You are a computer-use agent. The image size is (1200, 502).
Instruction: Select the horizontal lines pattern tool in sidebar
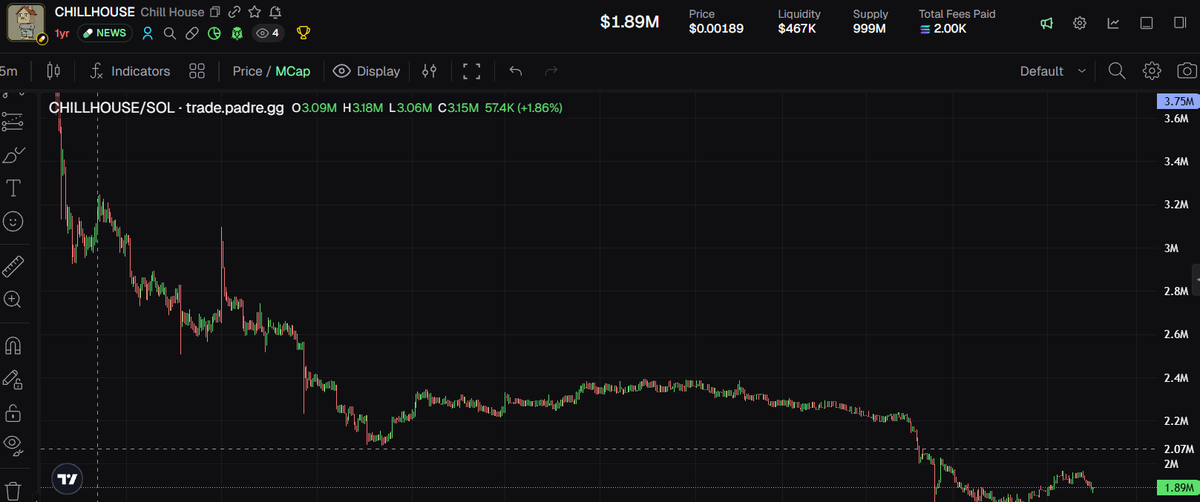click(x=14, y=122)
